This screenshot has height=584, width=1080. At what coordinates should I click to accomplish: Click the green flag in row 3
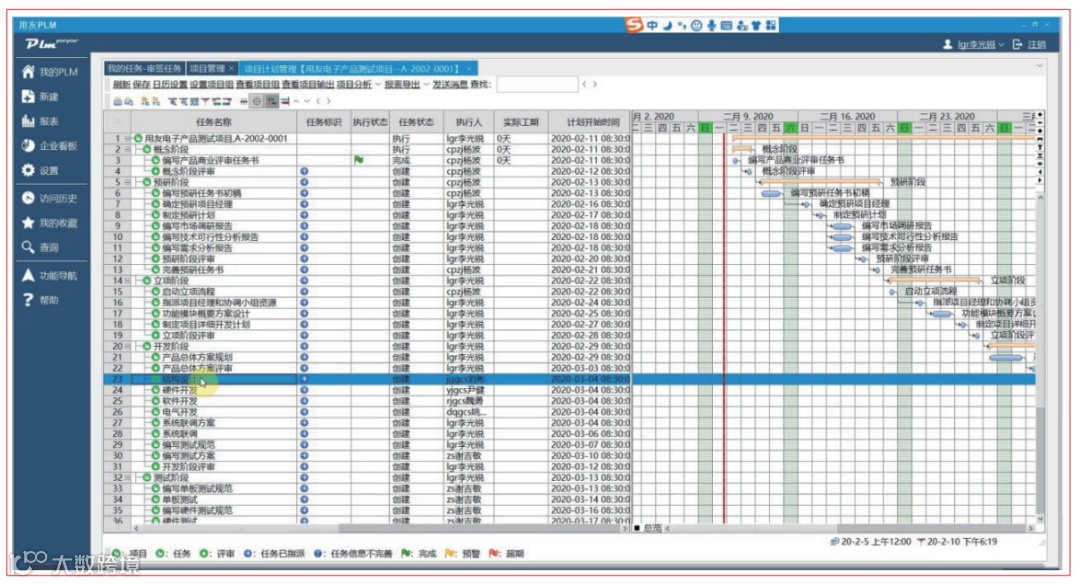click(358, 160)
